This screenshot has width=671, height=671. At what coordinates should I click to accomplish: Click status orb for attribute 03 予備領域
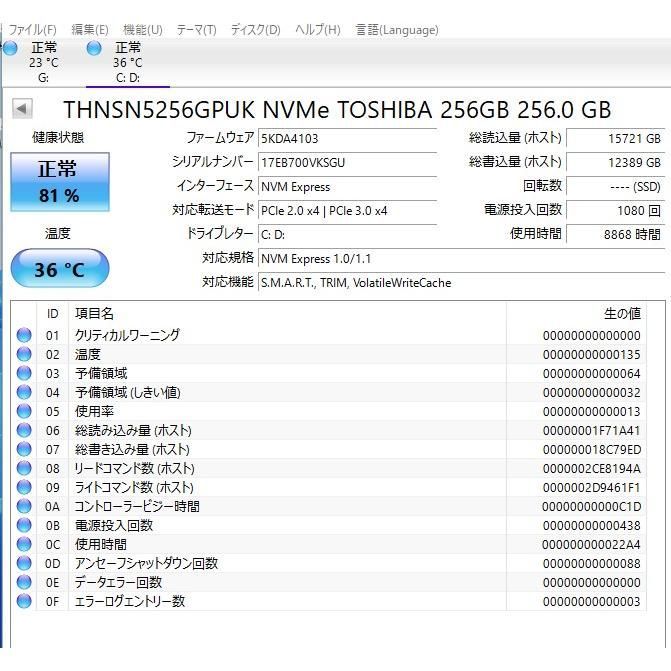click(x=24, y=373)
